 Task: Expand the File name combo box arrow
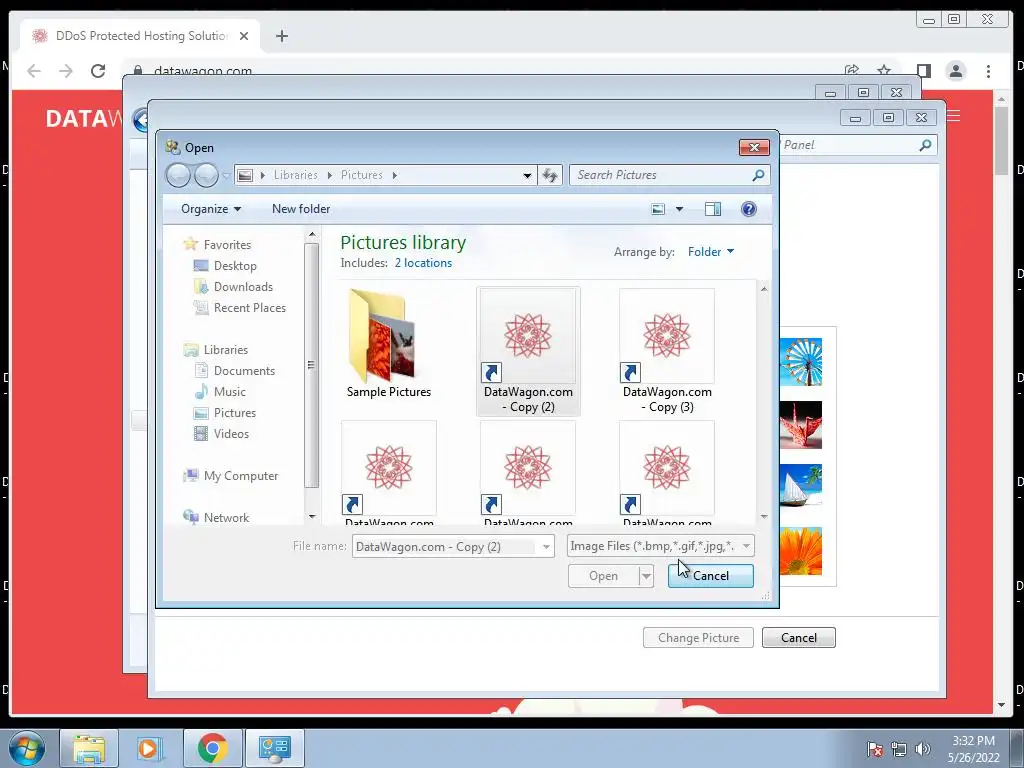[546, 547]
